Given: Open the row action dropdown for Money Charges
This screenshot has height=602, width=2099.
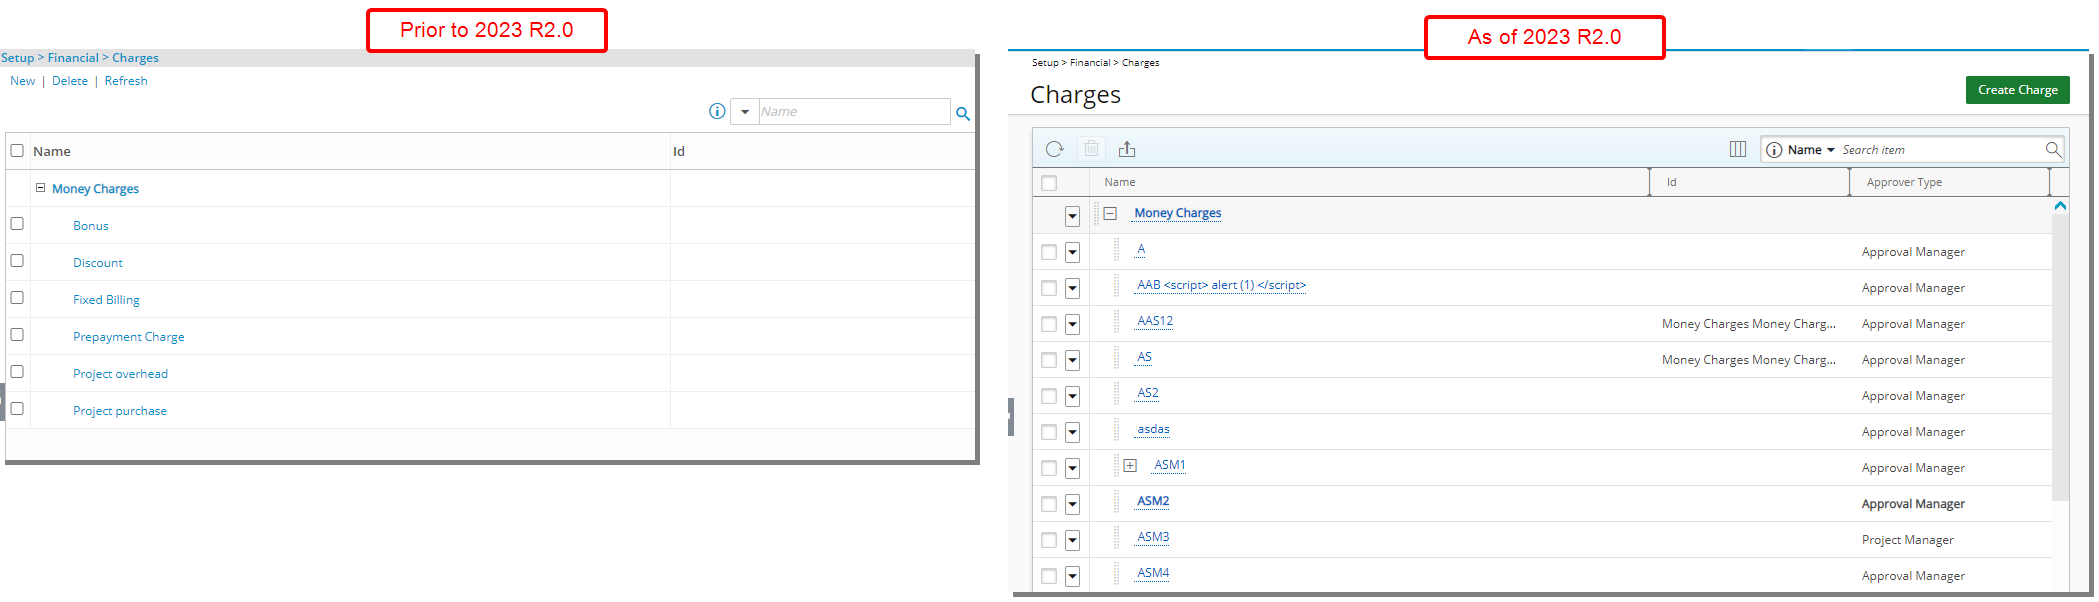Looking at the screenshot, I should pos(1072,216).
